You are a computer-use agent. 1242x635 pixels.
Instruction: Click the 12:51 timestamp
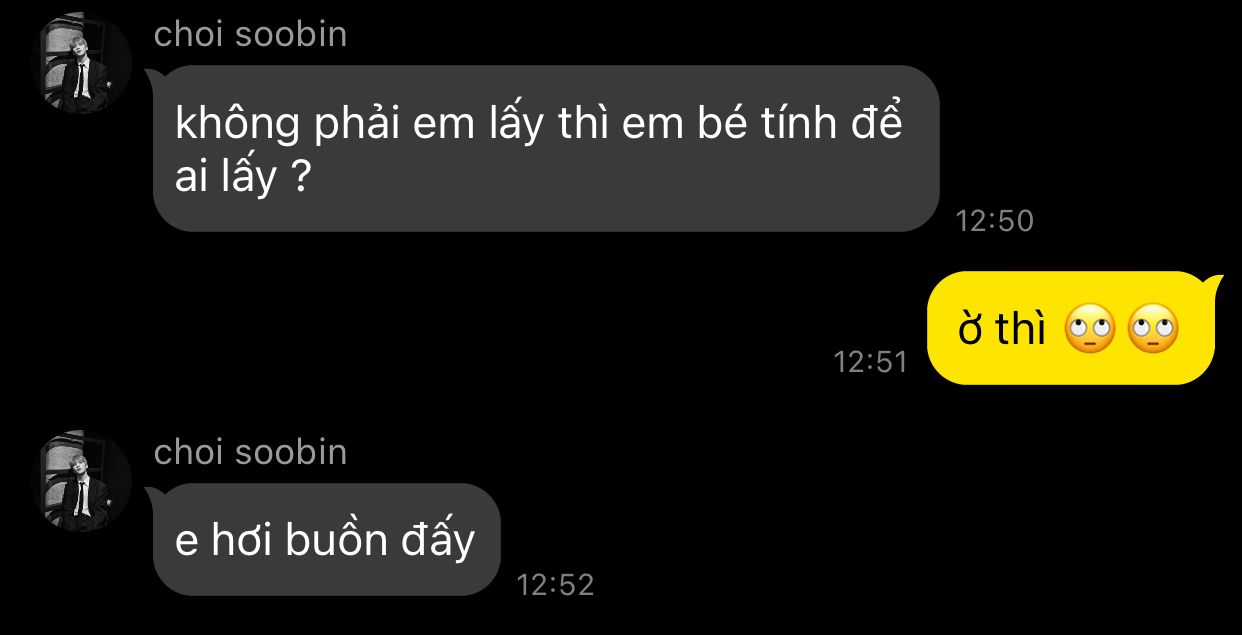[x=871, y=362]
